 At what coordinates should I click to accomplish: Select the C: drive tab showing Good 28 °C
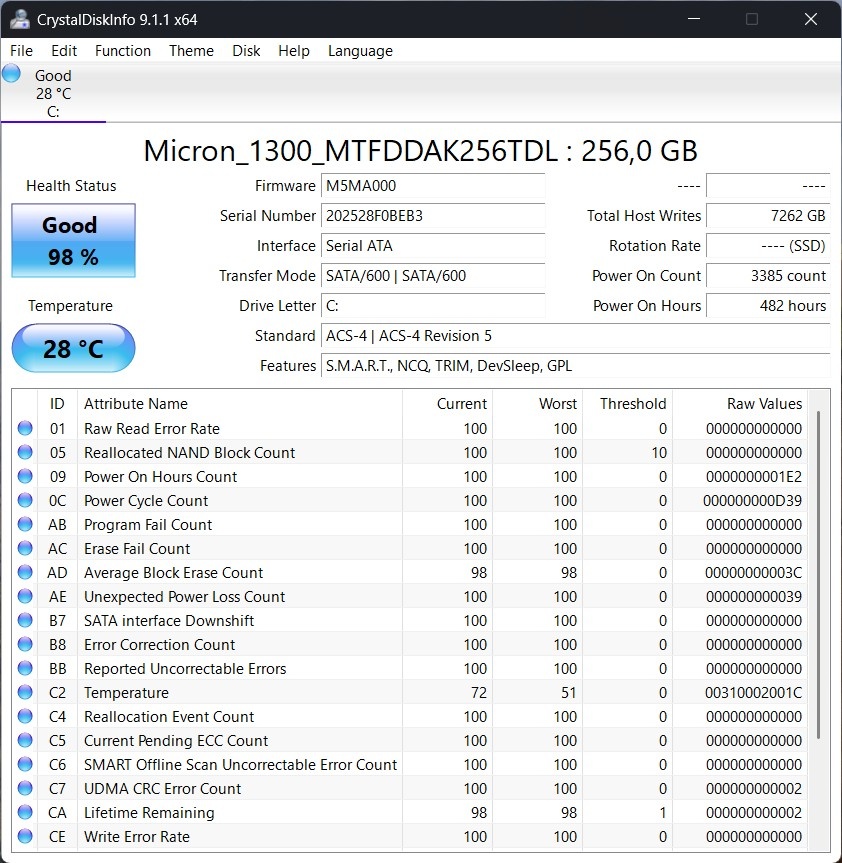(x=53, y=94)
